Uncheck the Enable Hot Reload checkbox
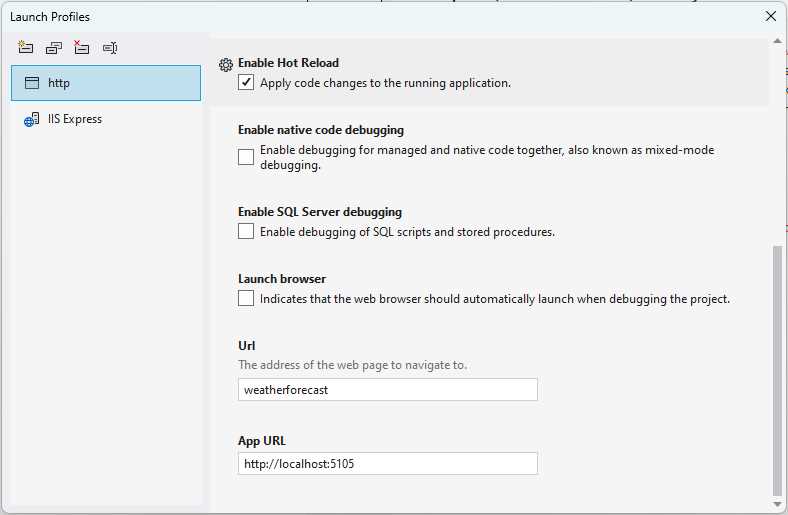This screenshot has width=788, height=515. coord(246,82)
